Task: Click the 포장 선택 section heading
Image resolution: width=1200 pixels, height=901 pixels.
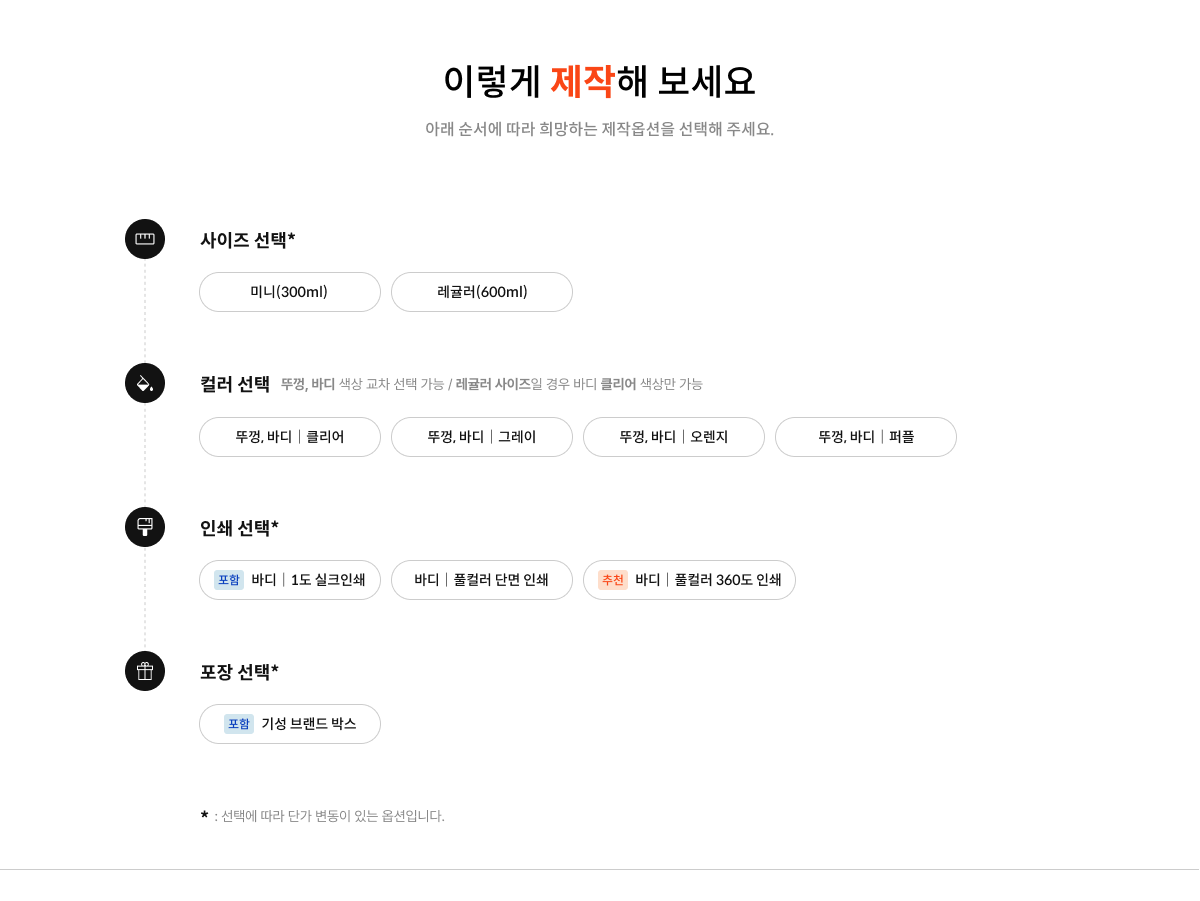Action: coord(239,672)
